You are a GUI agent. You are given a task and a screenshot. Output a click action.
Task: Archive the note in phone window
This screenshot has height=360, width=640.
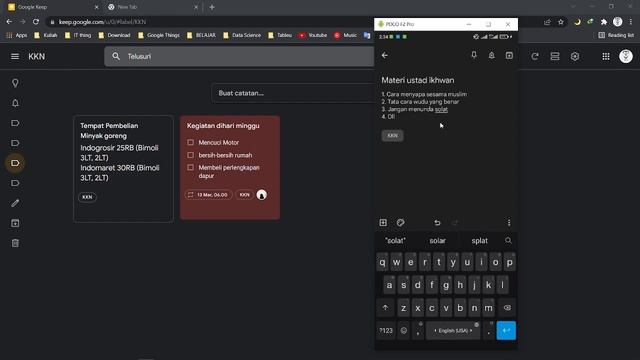(509, 55)
